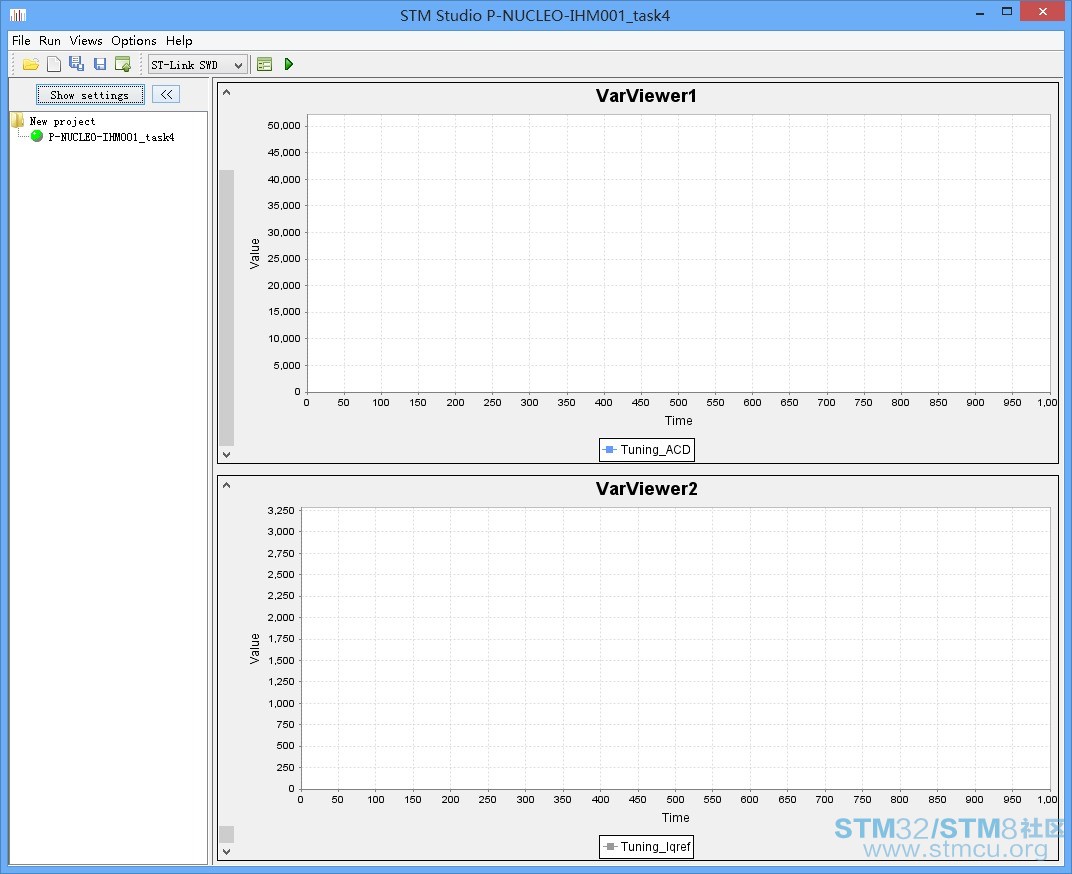This screenshot has width=1072, height=874.
Task: Open the Run menu
Action: pos(50,41)
